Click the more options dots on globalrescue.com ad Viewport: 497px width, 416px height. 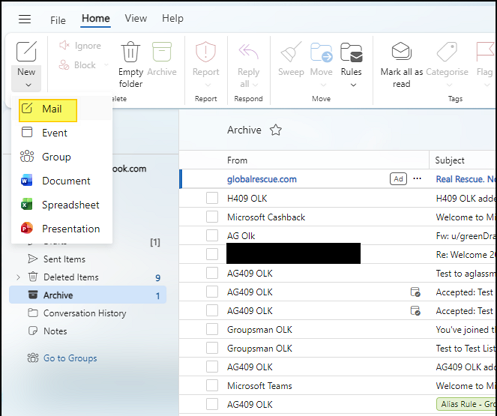417,179
